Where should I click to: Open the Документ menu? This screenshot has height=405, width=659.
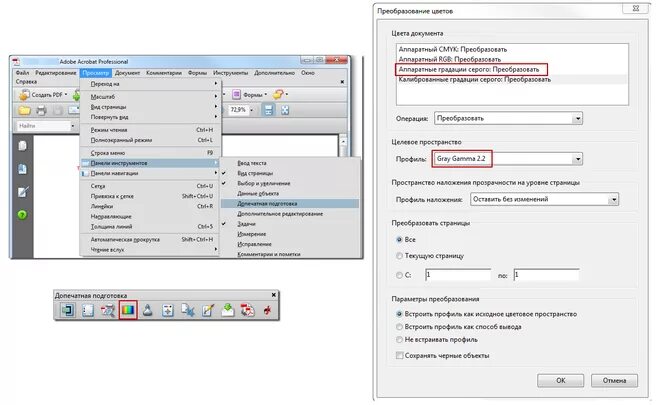(x=127, y=73)
